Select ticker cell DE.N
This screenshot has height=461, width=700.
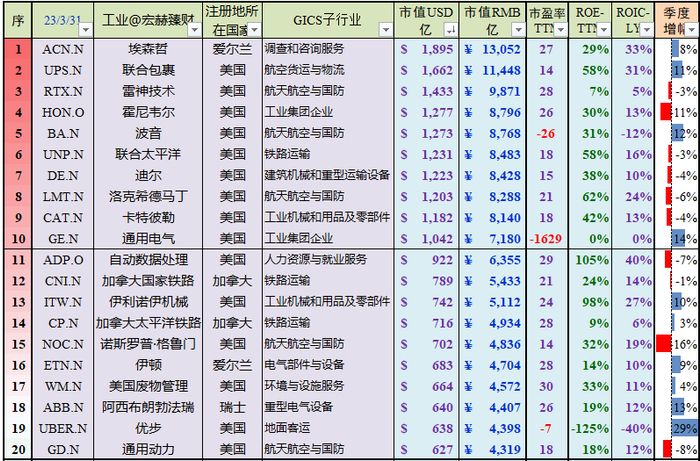coord(63,175)
